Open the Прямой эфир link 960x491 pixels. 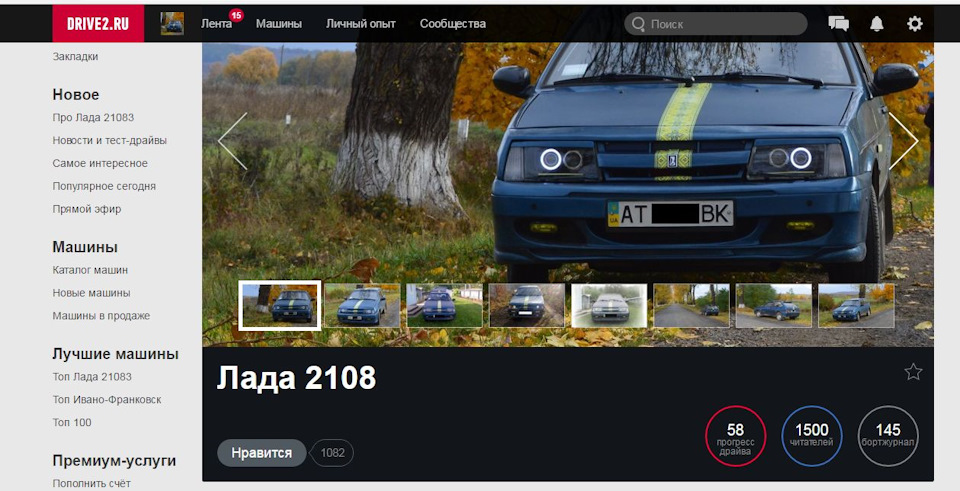[87, 209]
